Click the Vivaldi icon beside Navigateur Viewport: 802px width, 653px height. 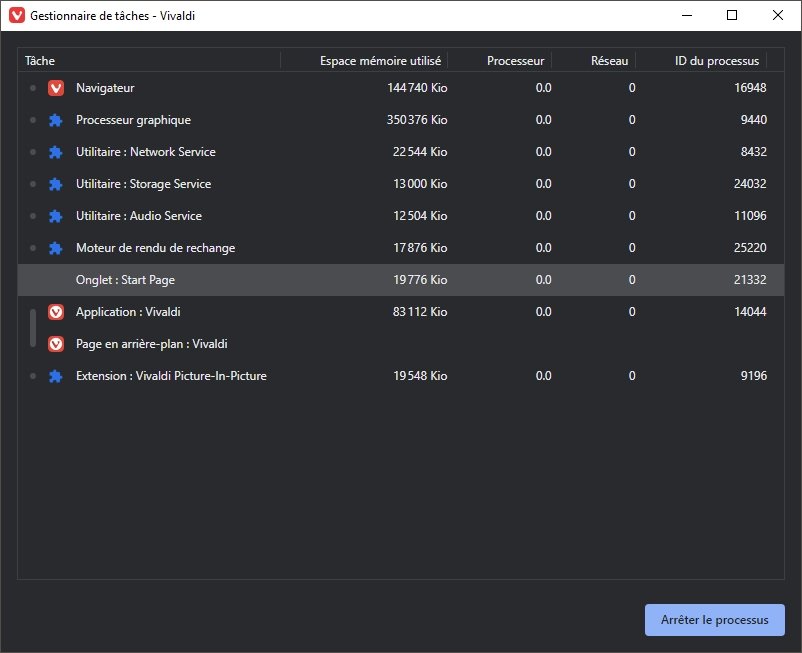coord(56,88)
